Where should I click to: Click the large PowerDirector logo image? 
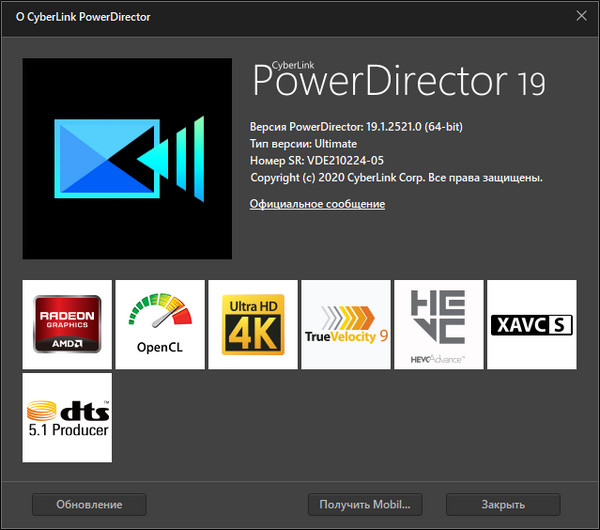coord(127,158)
